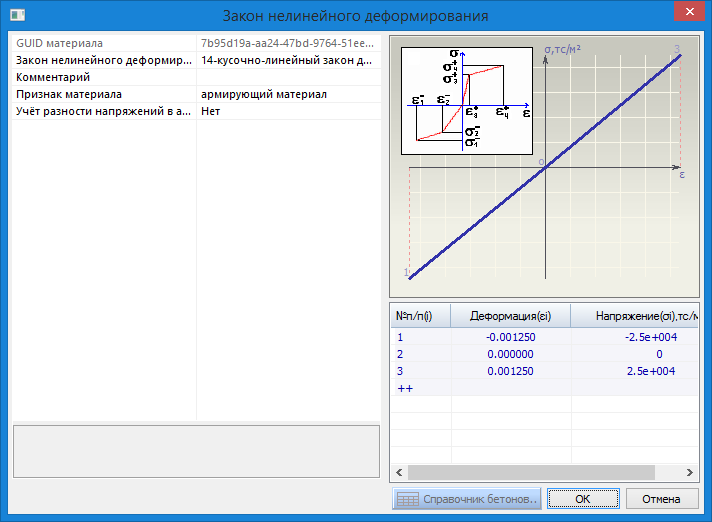712x522 pixels.
Task: Click the '№п/п(i)' column header
Action: tap(420, 315)
